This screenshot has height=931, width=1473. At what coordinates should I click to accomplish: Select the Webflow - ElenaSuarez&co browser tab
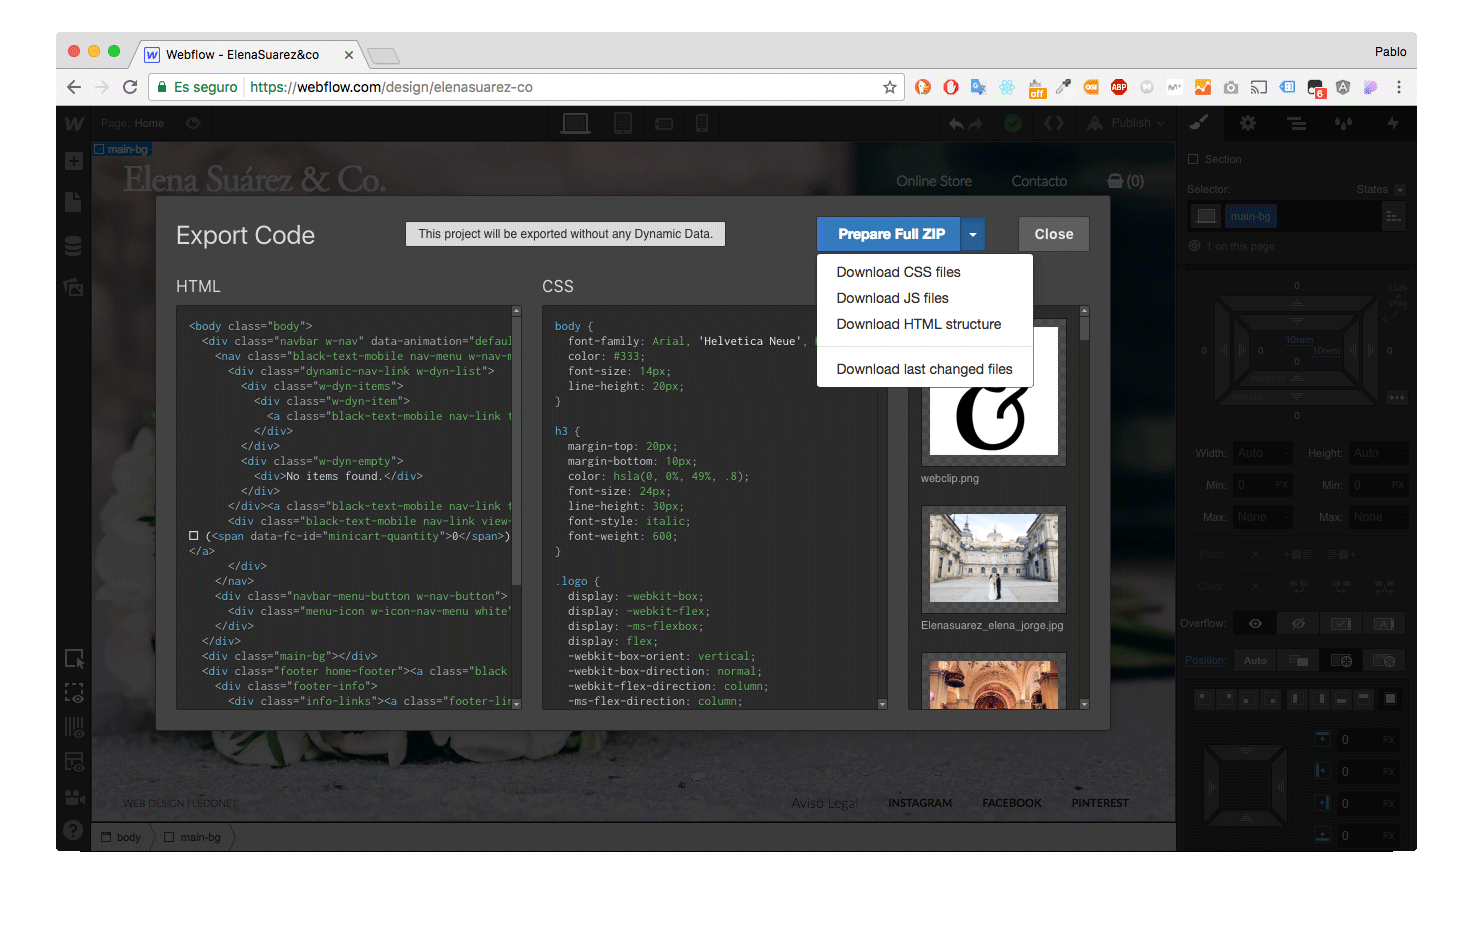point(248,55)
